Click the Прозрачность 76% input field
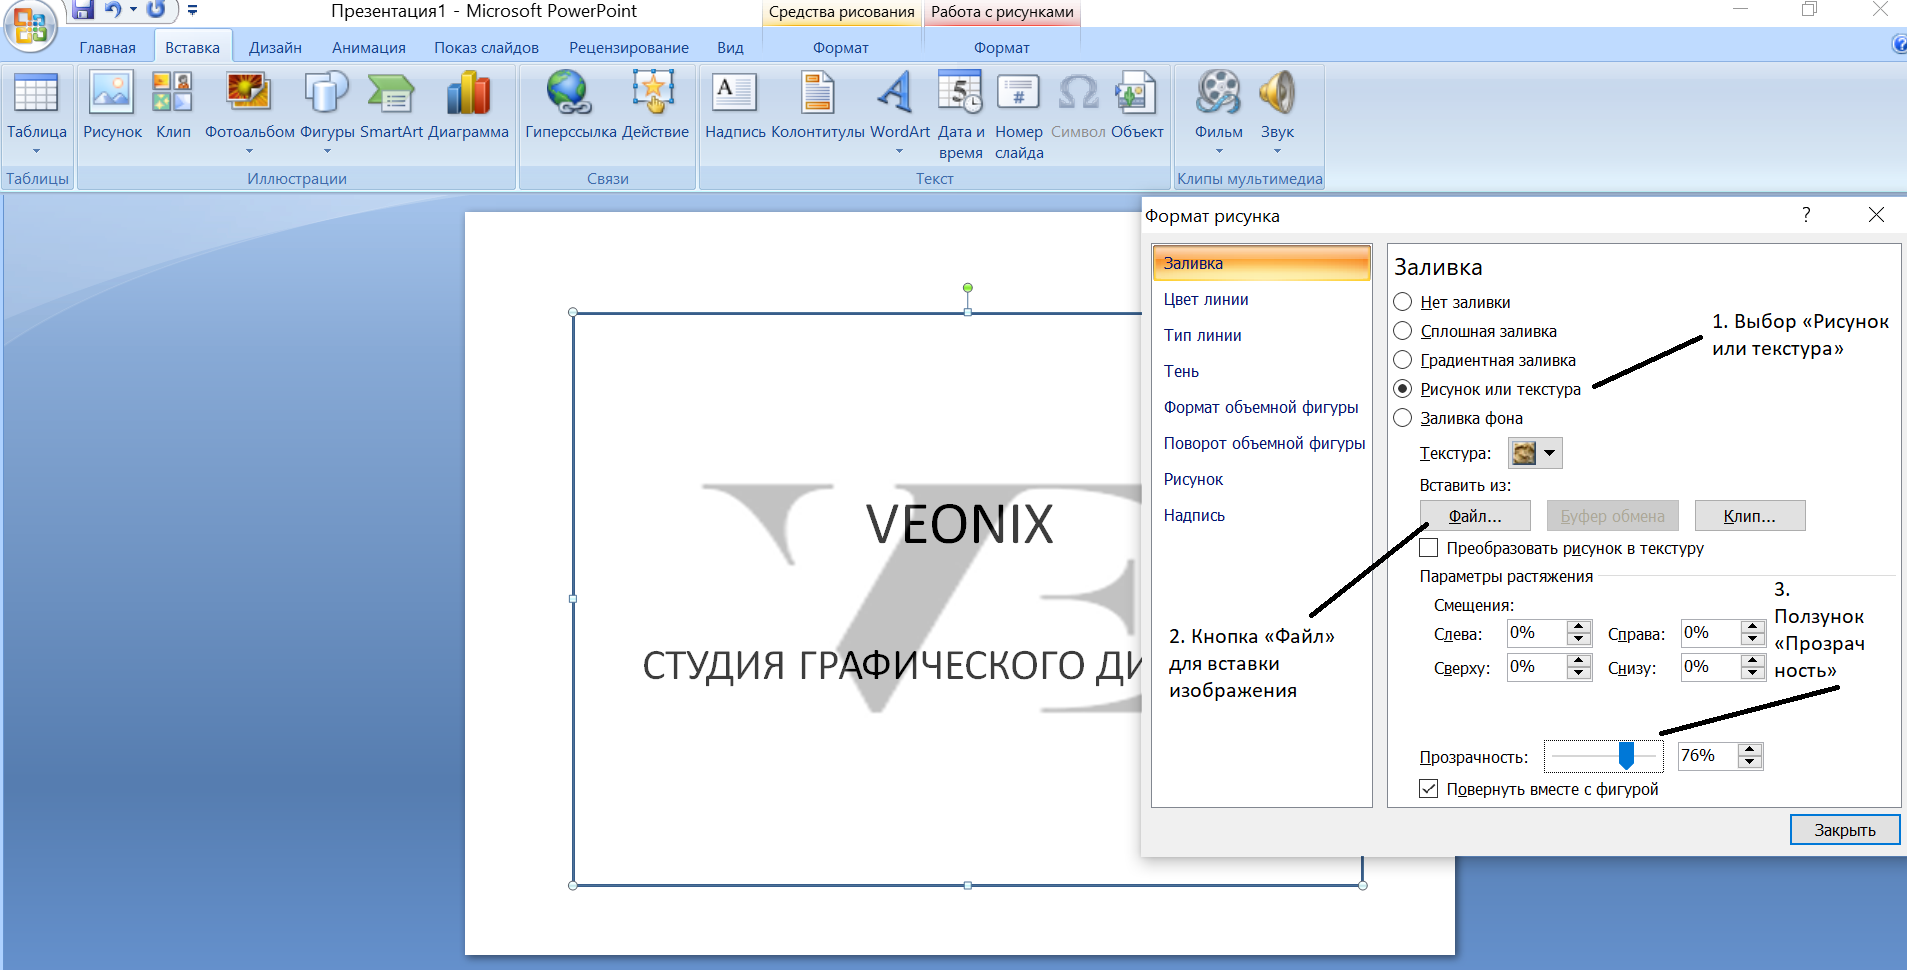Screen dimensions: 1907x970 (1708, 756)
